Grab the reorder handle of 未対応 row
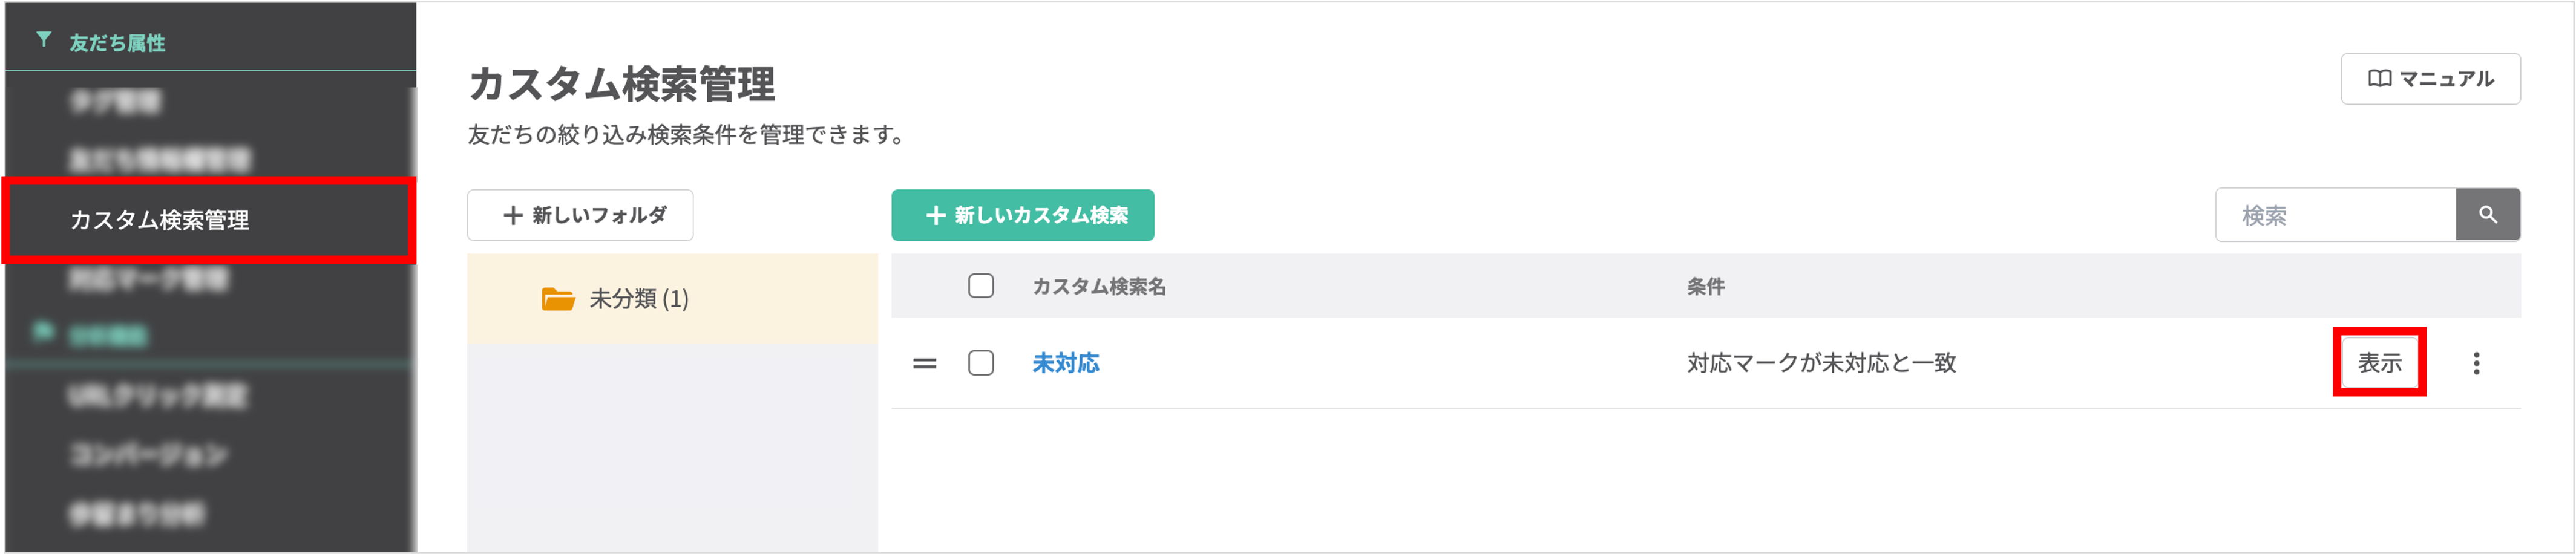The height and width of the screenshot is (554, 2576). pyautogui.click(x=925, y=363)
